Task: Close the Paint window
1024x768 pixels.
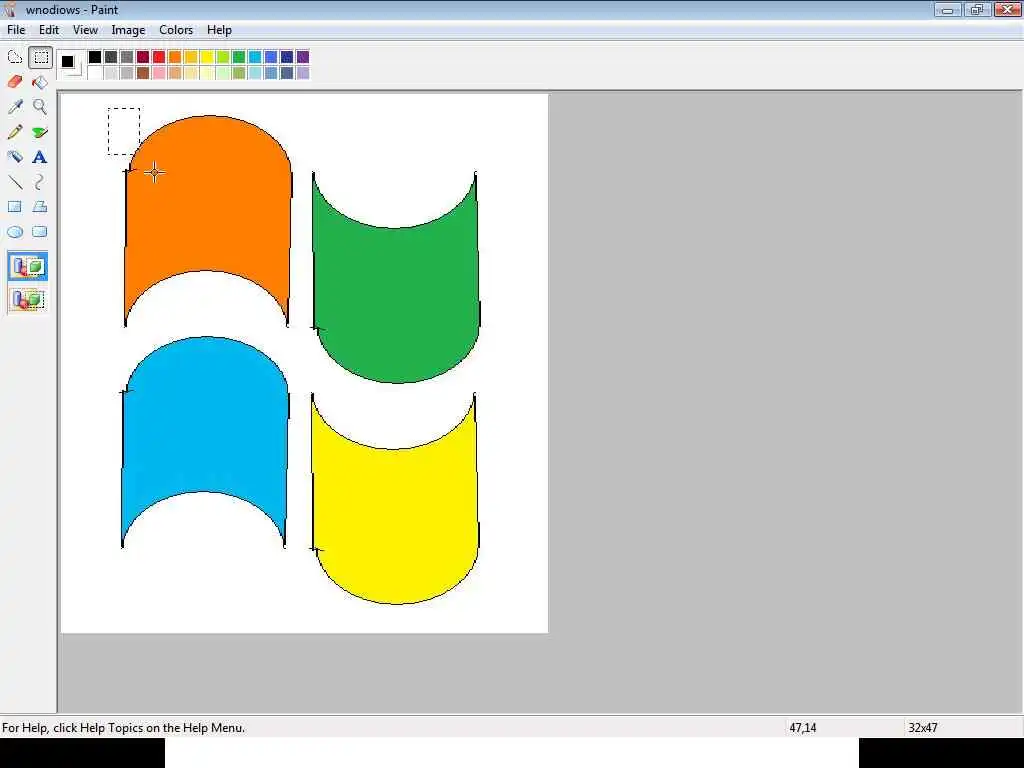Action: pos(1008,10)
